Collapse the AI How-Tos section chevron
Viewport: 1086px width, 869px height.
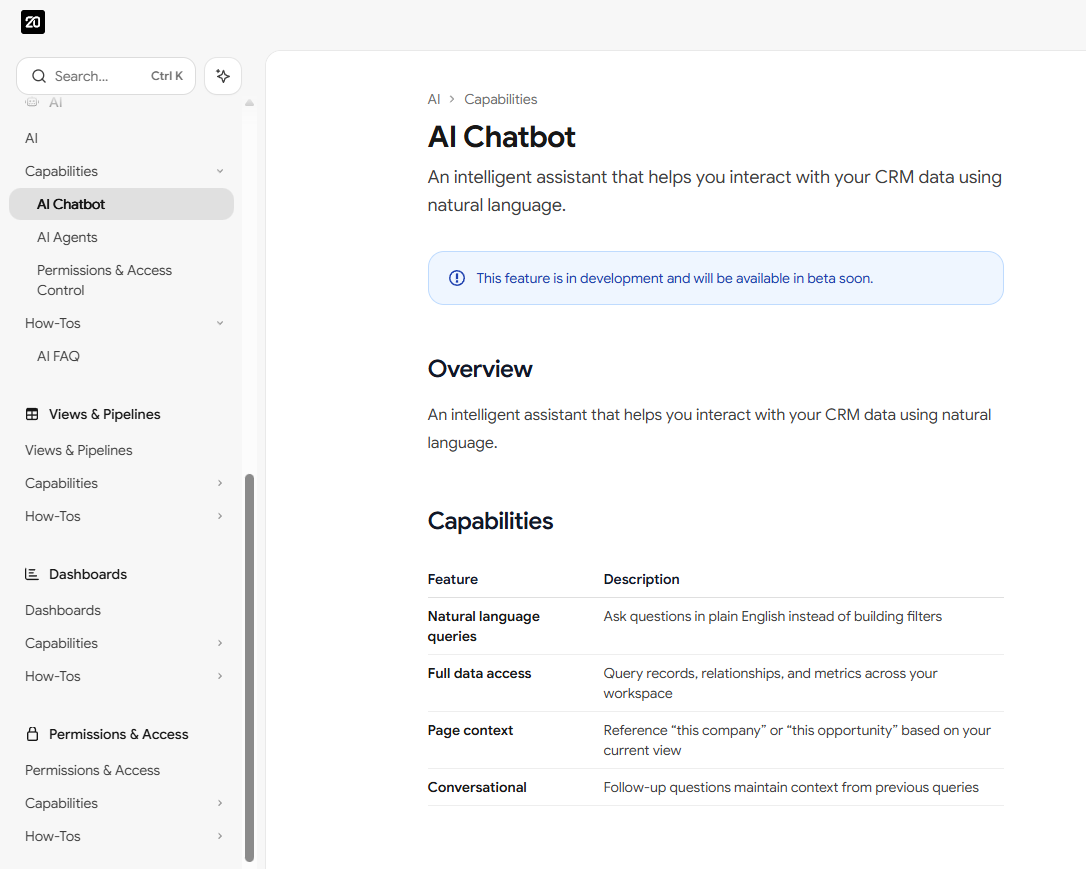pyautogui.click(x=220, y=323)
